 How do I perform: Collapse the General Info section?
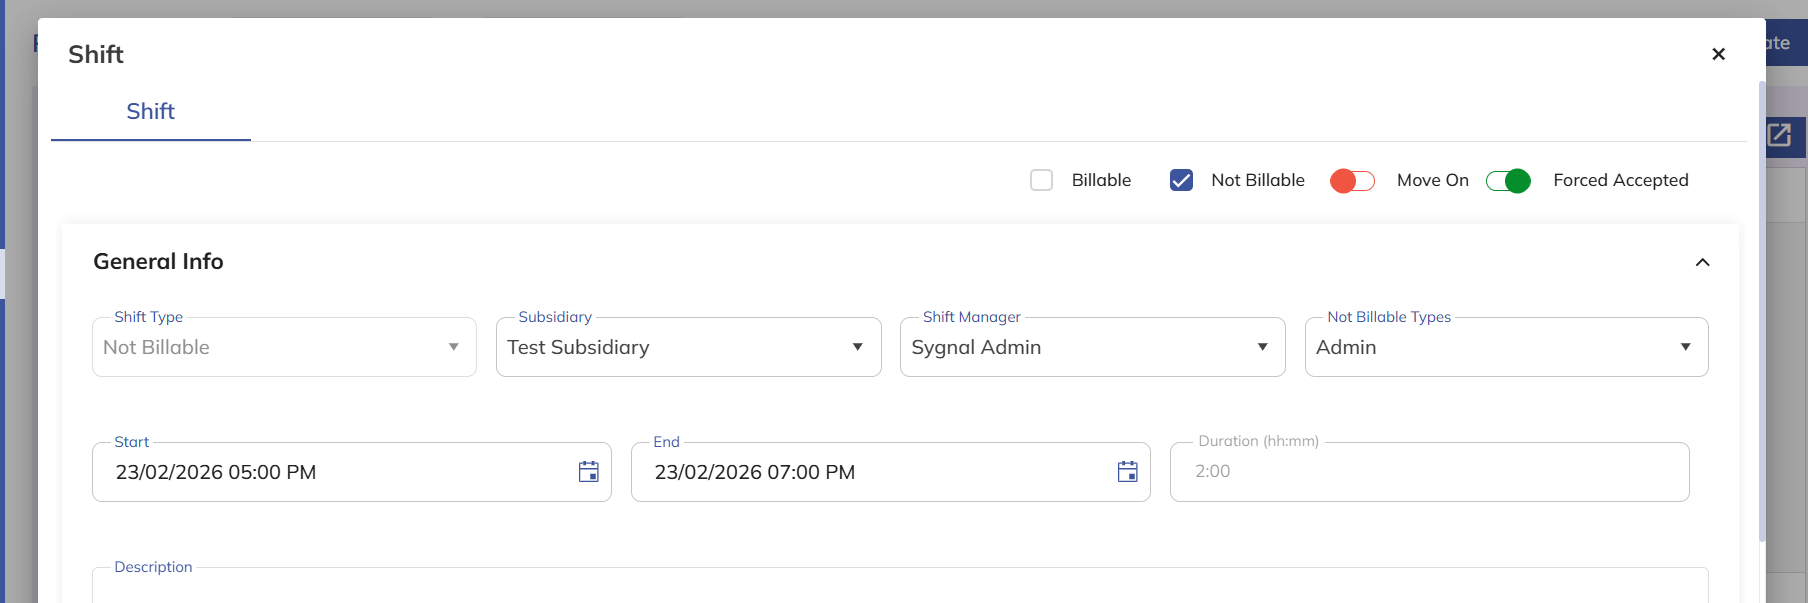pyautogui.click(x=1702, y=262)
